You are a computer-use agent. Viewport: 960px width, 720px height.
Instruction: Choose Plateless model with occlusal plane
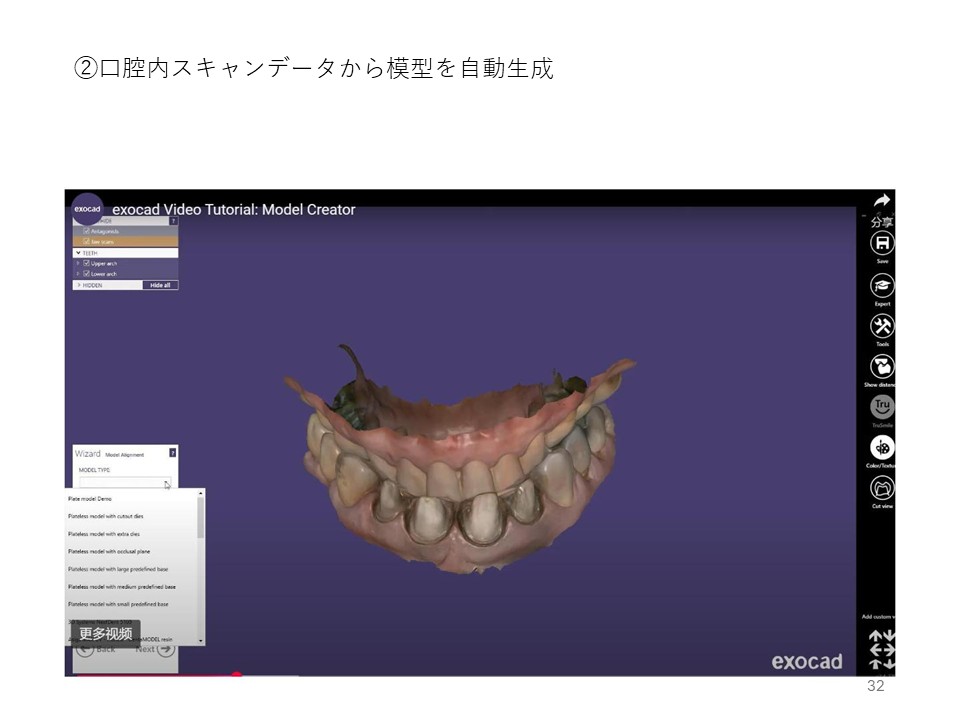(109, 551)
